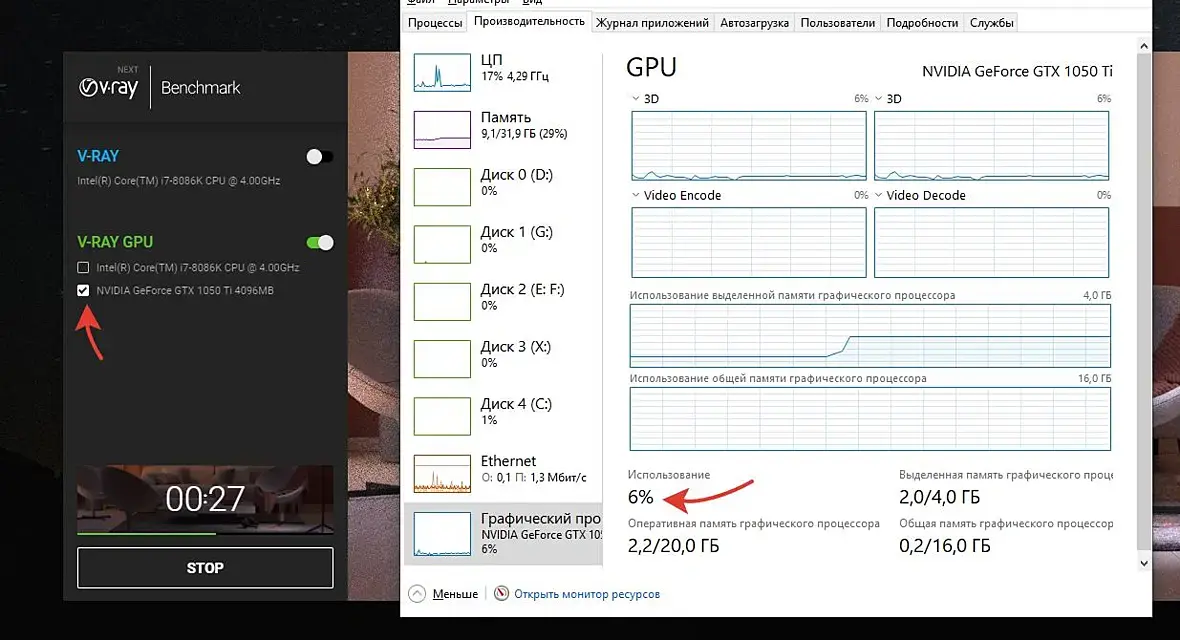This screenshot has height=640, width=1180.
Task: Click the Video Decode graph area
Action: (991, 242)
